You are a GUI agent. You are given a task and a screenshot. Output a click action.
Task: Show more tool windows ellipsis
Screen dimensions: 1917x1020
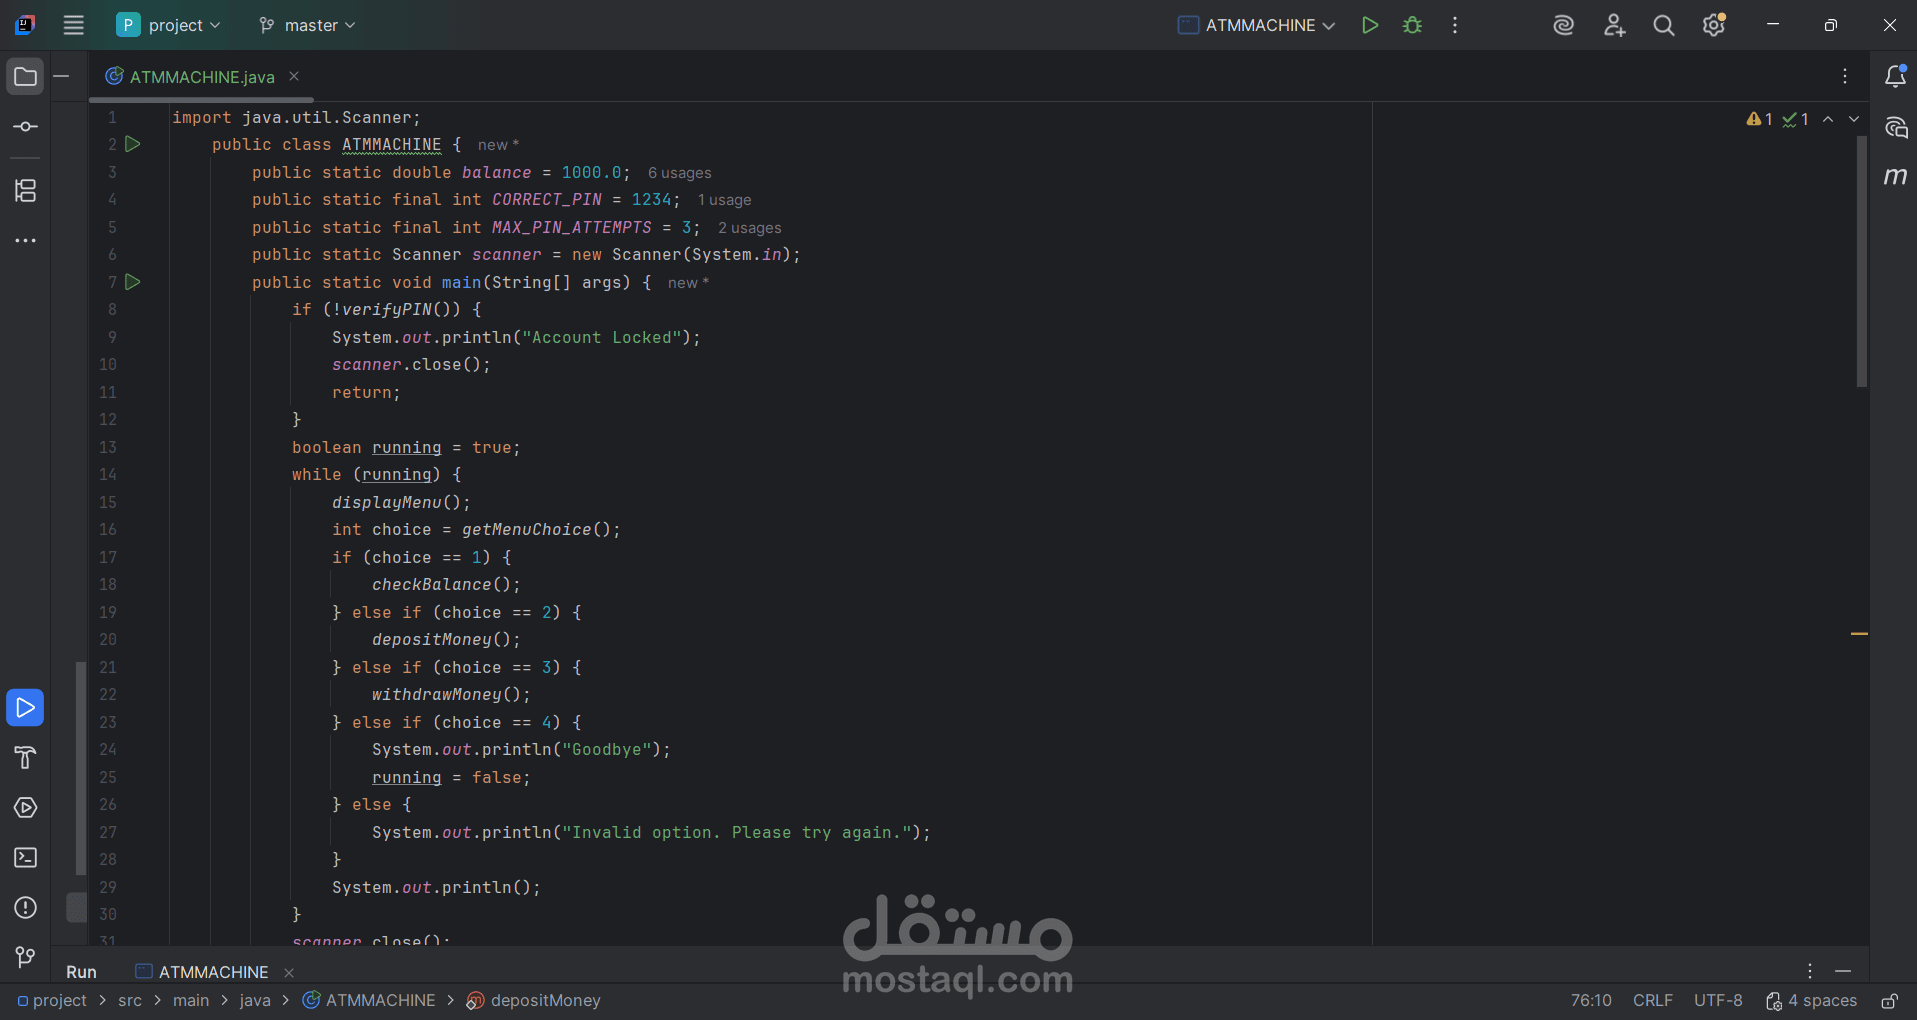pyautogui.click(x=25, y=241)
